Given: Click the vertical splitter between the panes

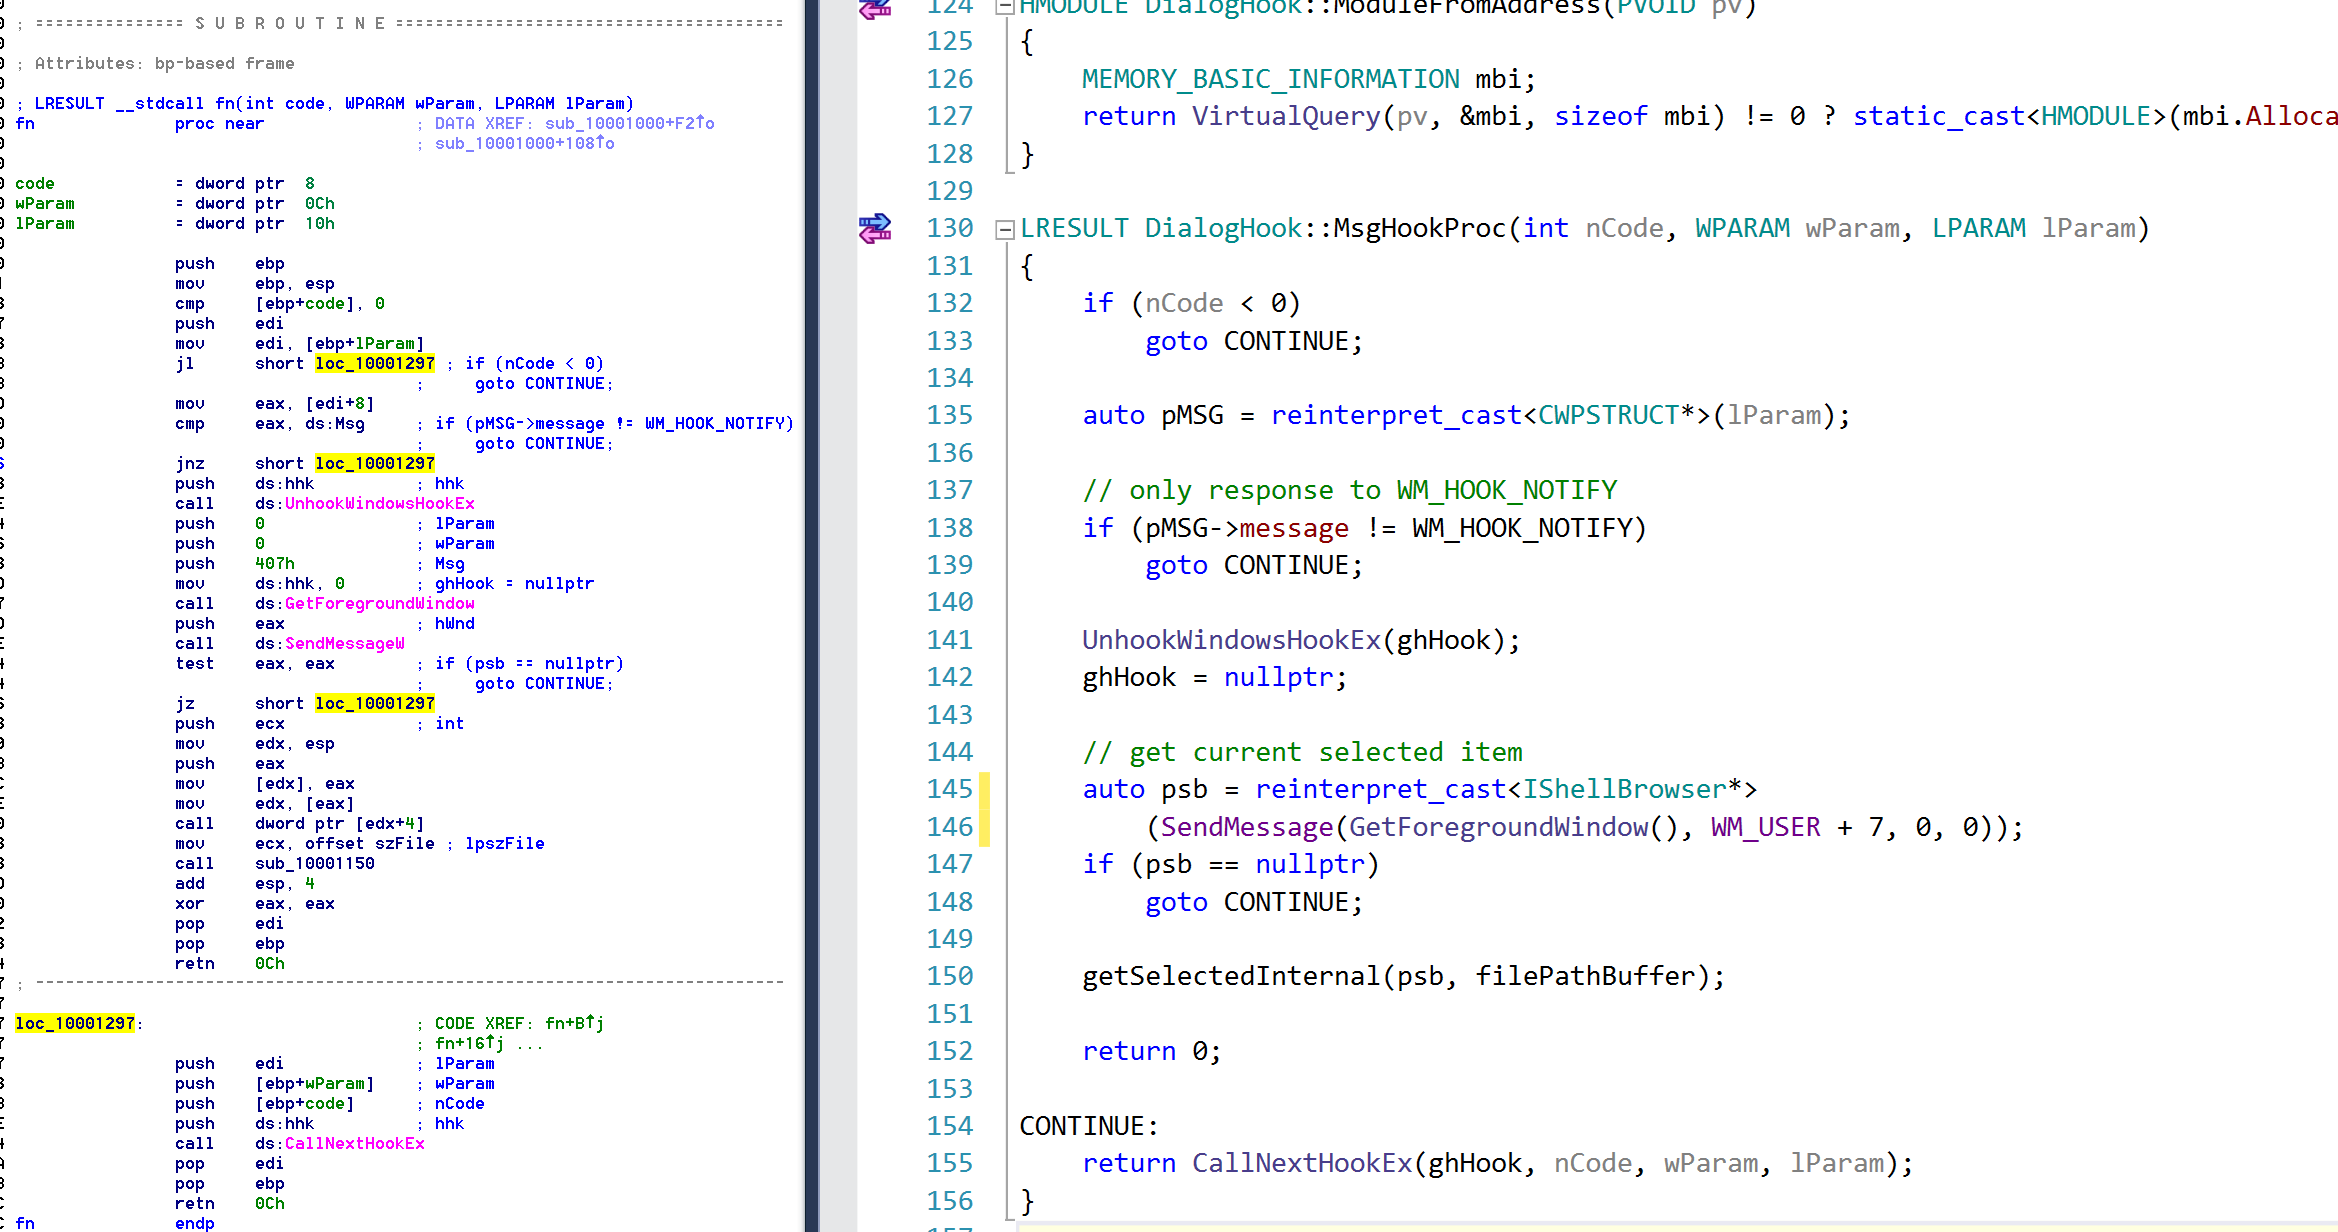Looking at the screenshot, I should tap(811, 616).
